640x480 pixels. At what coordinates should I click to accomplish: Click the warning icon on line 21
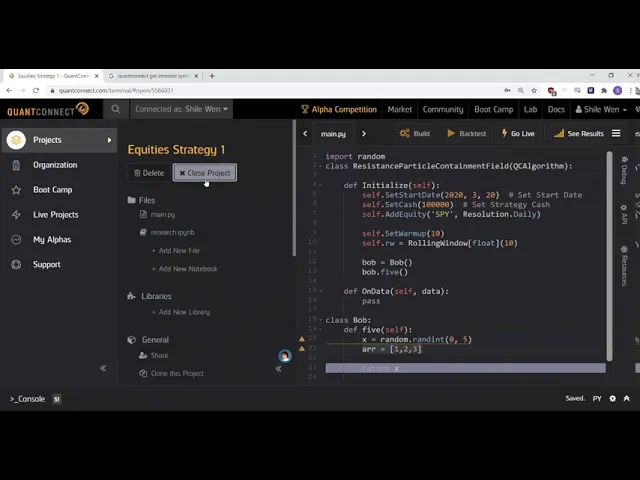[302, 349]
